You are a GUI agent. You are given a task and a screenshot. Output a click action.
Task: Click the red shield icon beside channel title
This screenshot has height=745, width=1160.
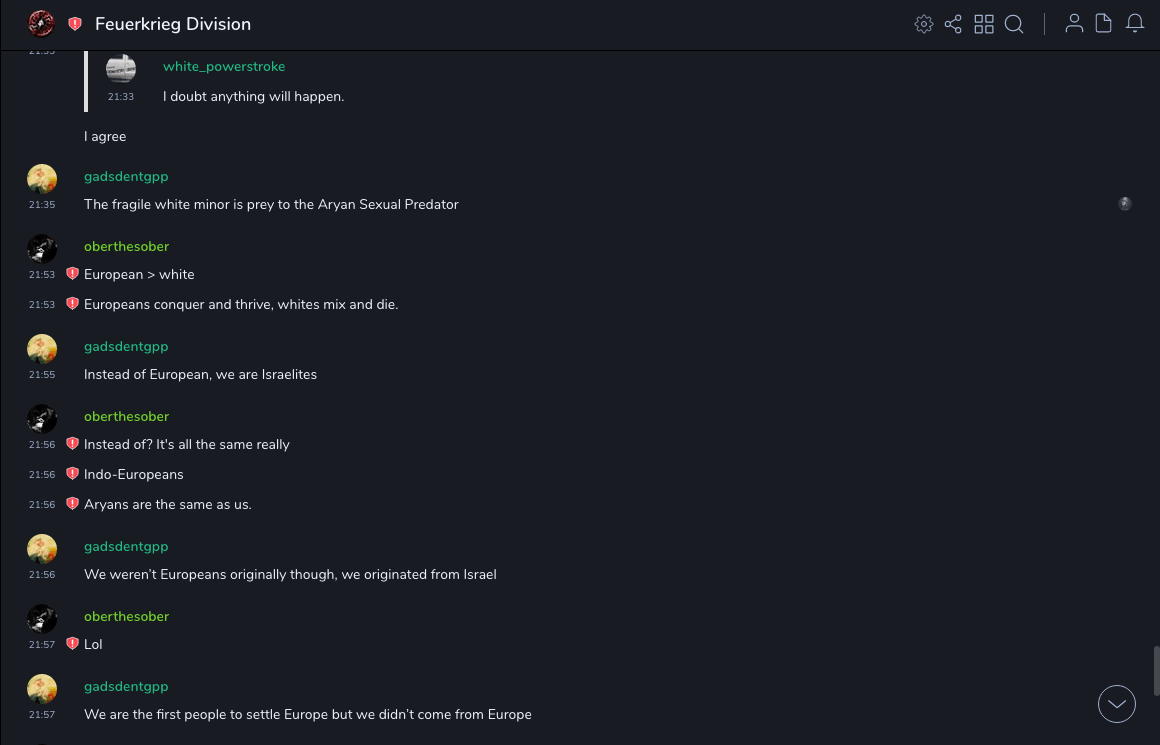(x=75, y=24)
